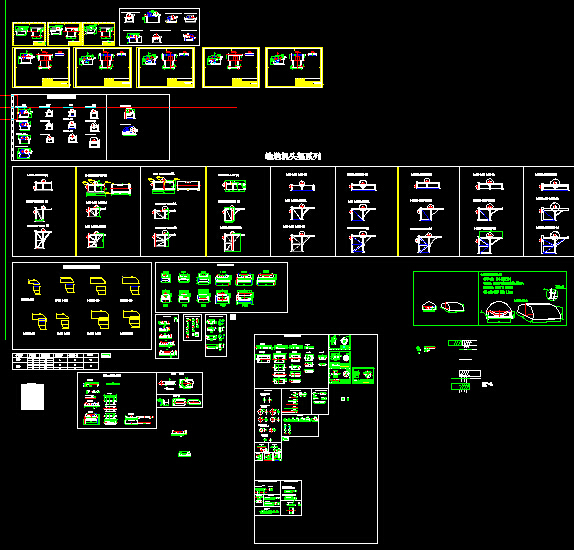Select the white heading text above panel row
574x550 pixels.
(293, 156)
